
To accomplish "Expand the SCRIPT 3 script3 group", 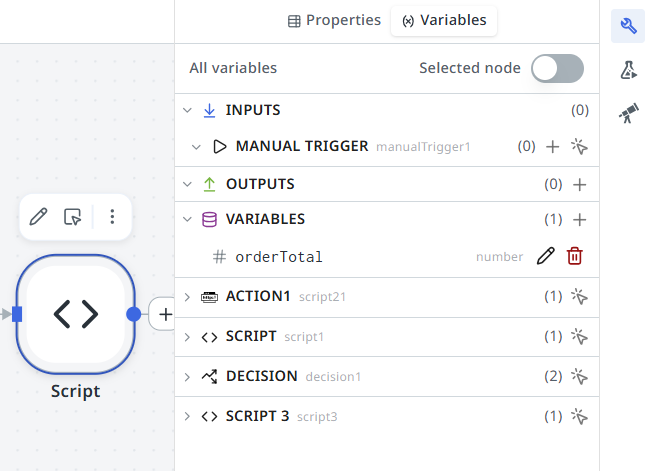I will click(x=187, y=417).
